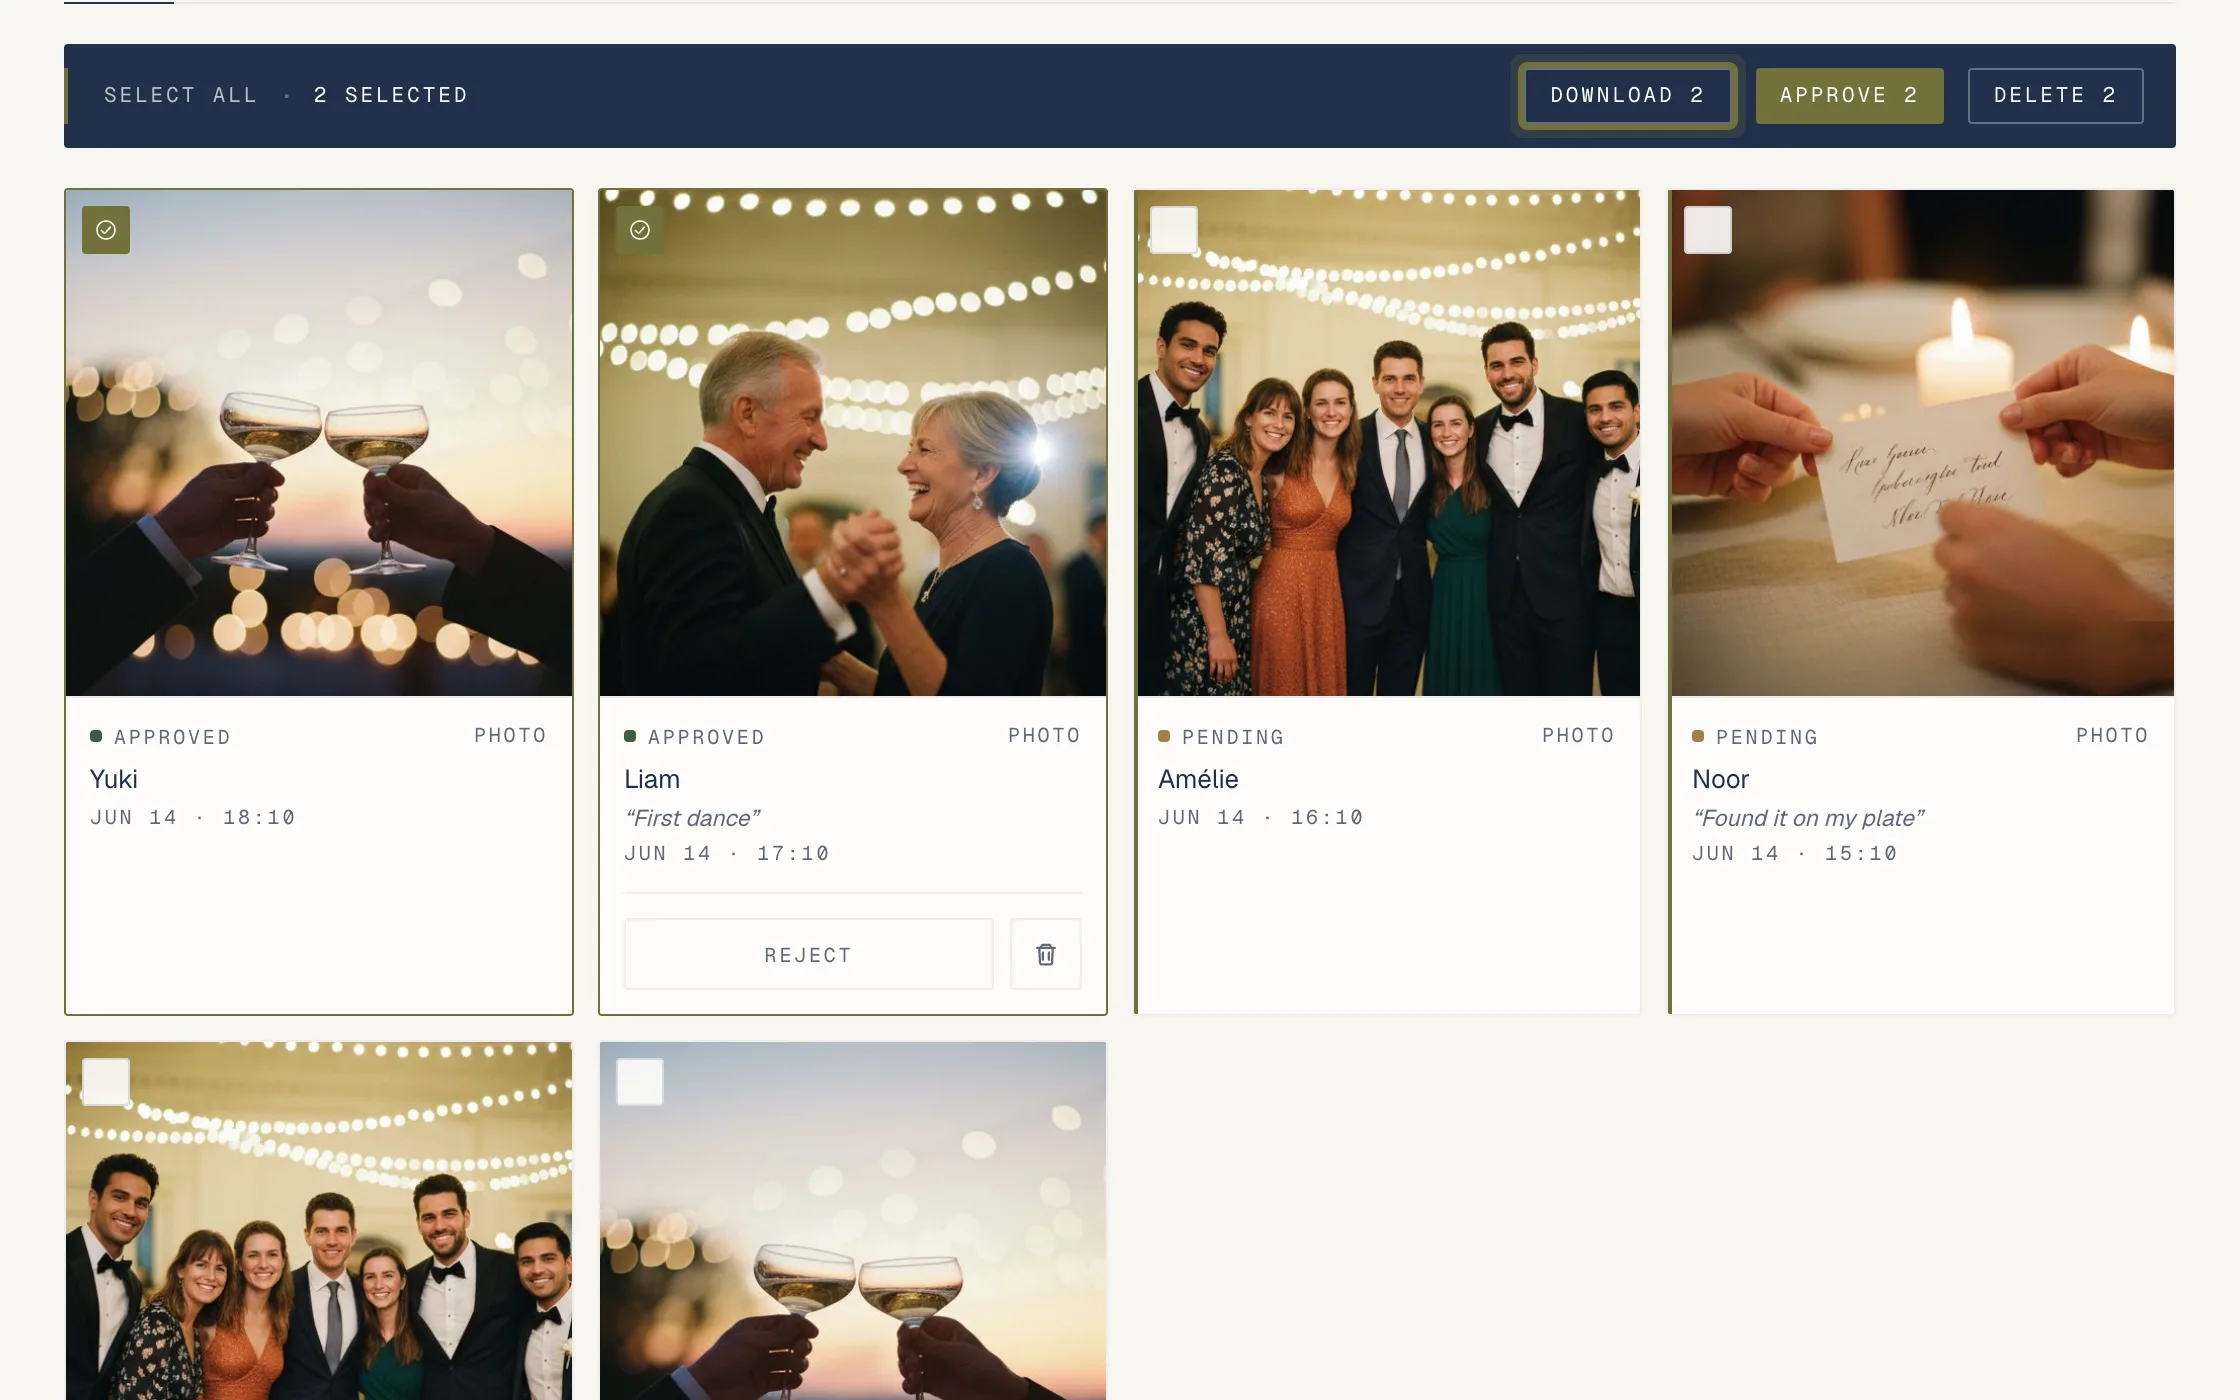Click the caption “Found it on my plate”
This screenshot has height=1400, width=2240.
[x=1808, y=818]
